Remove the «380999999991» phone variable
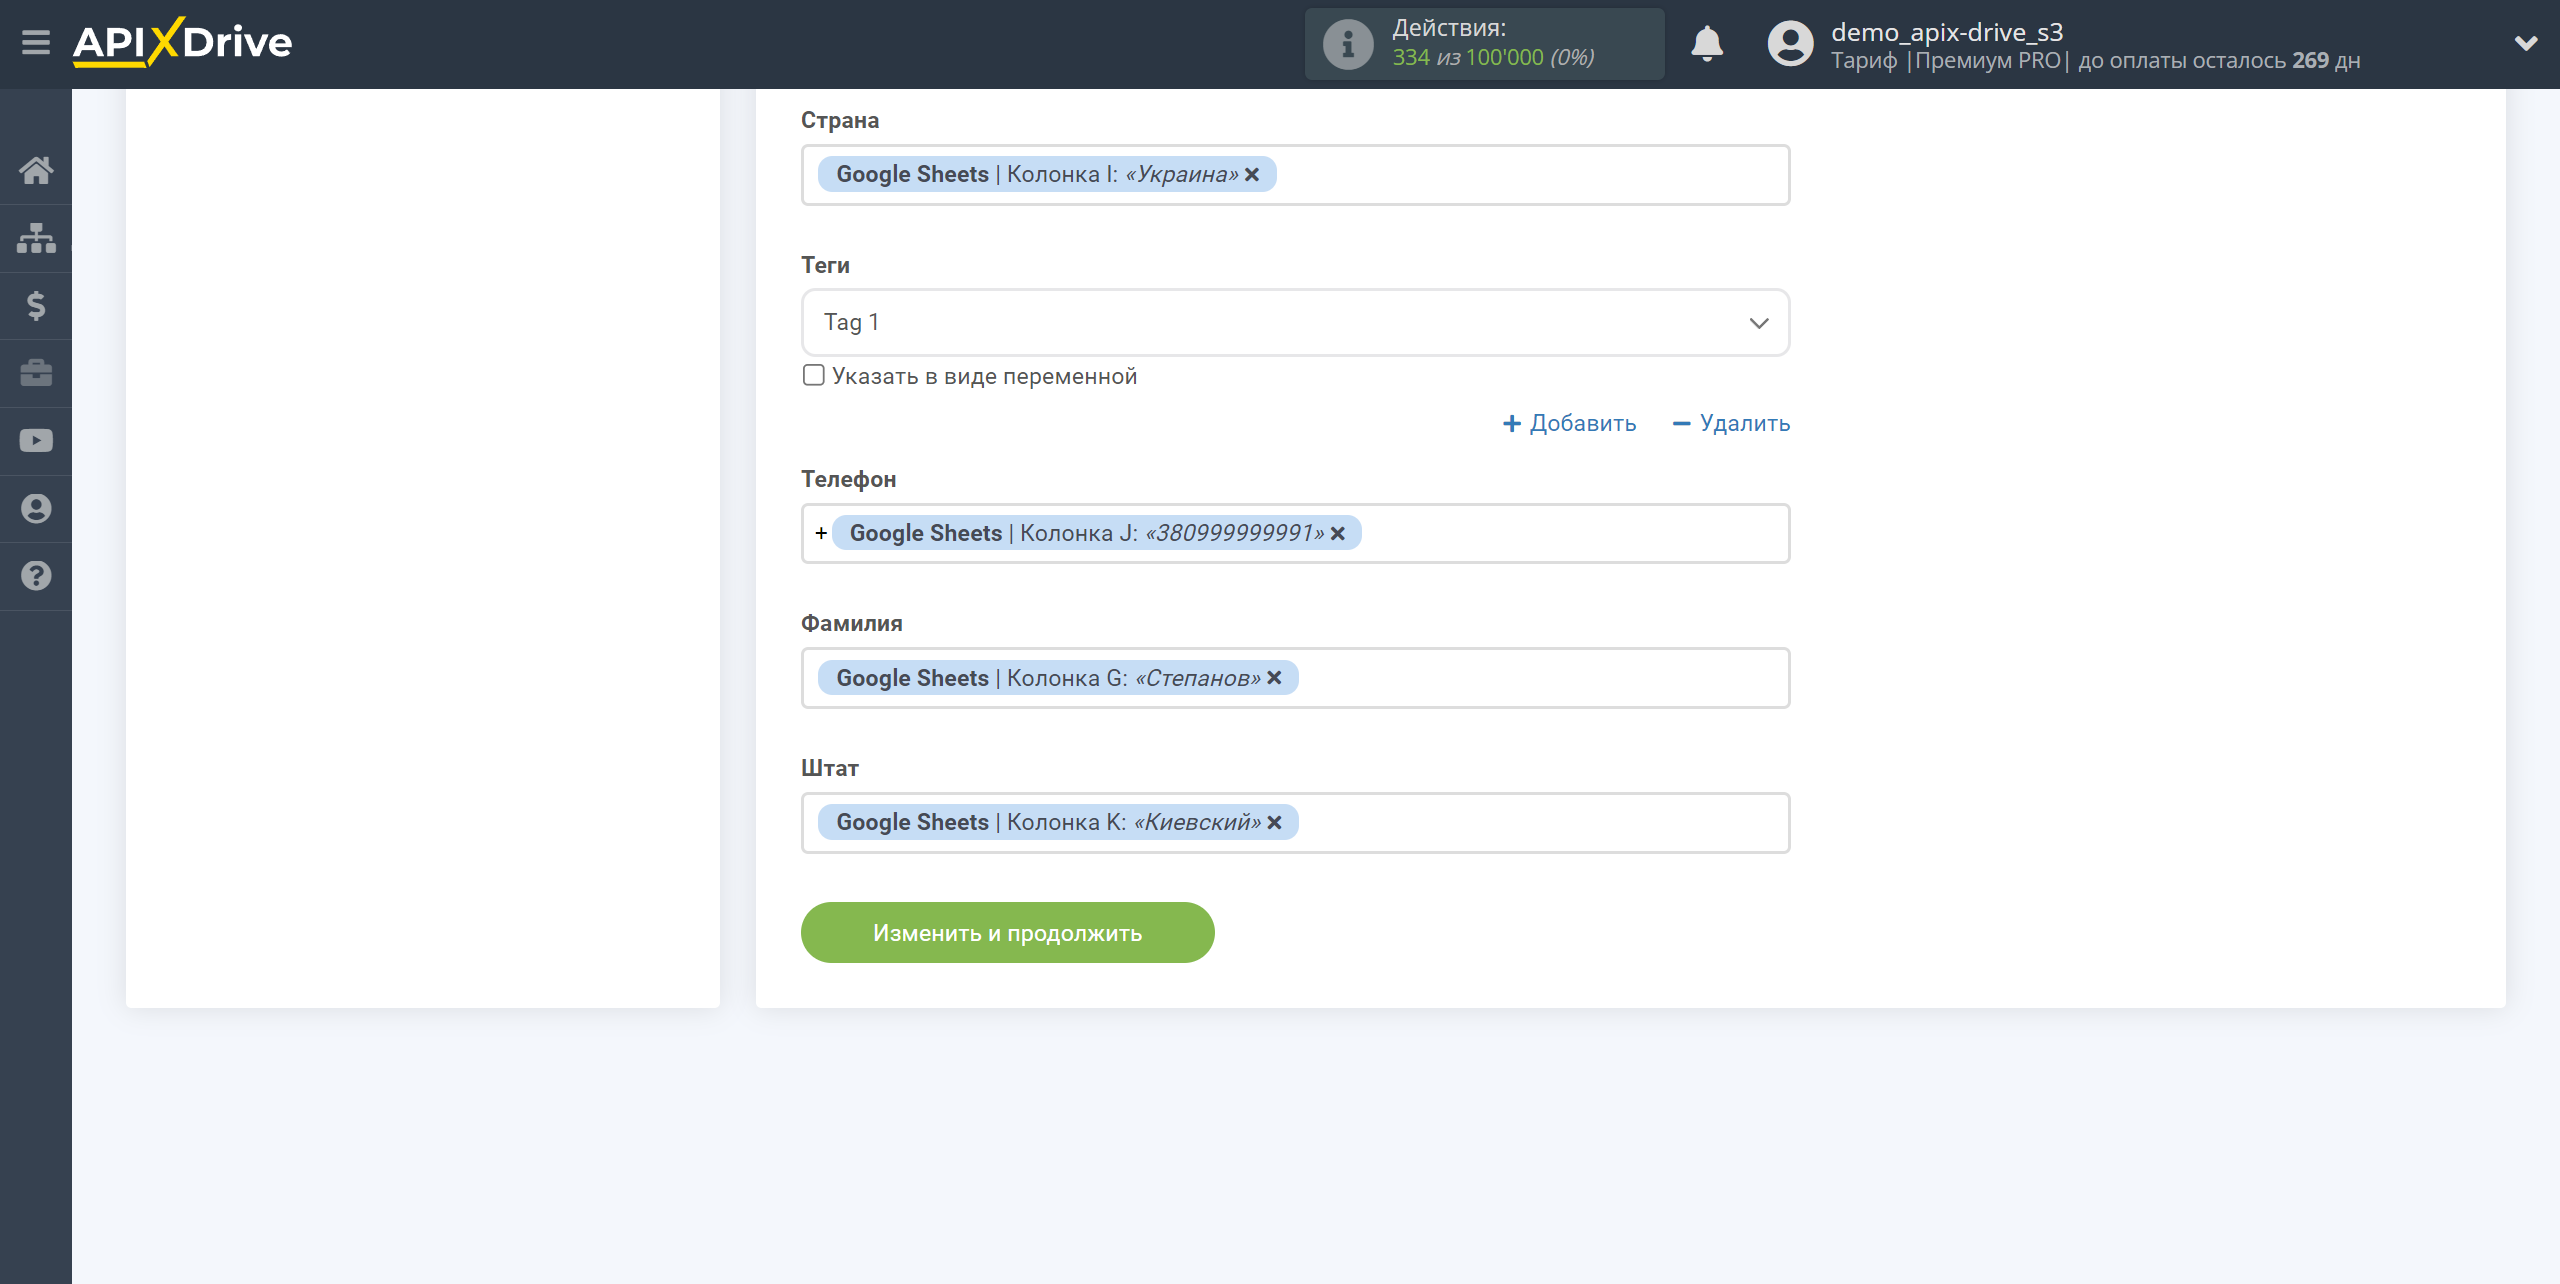The image size is (2560, 1284). 1338,533
